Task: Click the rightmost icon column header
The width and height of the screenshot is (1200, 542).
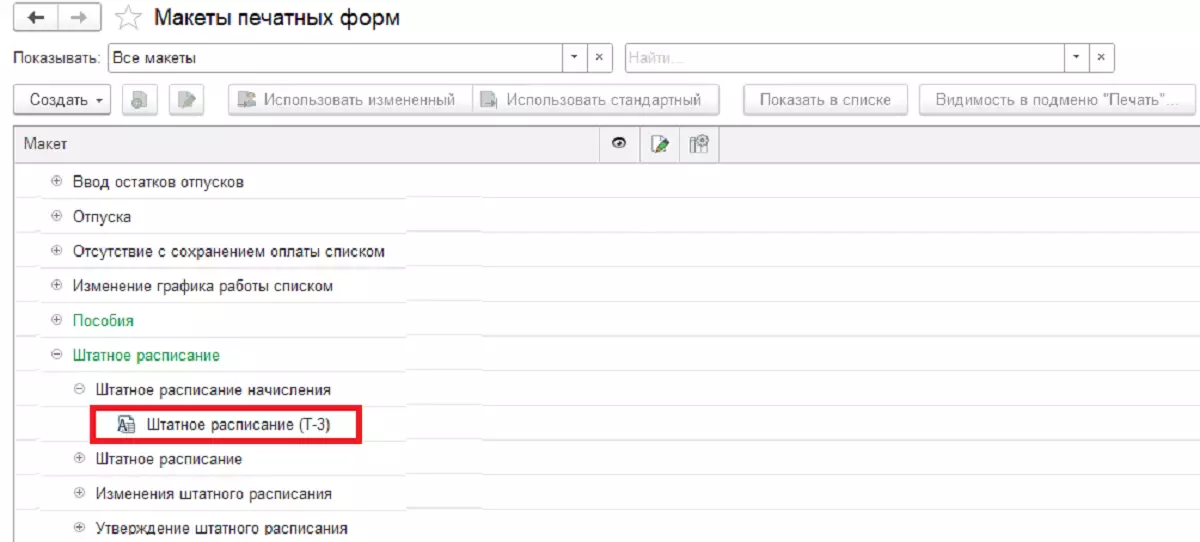Action: [699, 144]
